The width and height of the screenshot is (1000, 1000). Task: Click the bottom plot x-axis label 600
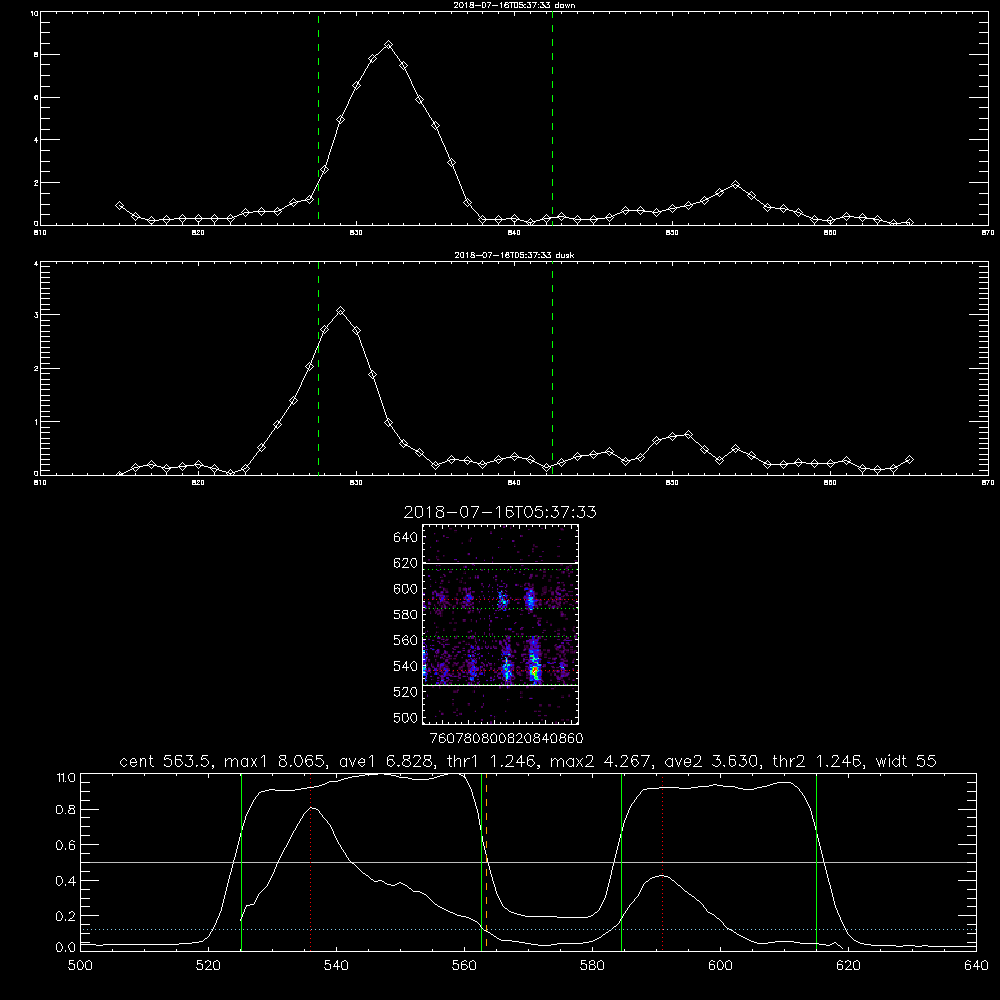[x=721, y=966]
